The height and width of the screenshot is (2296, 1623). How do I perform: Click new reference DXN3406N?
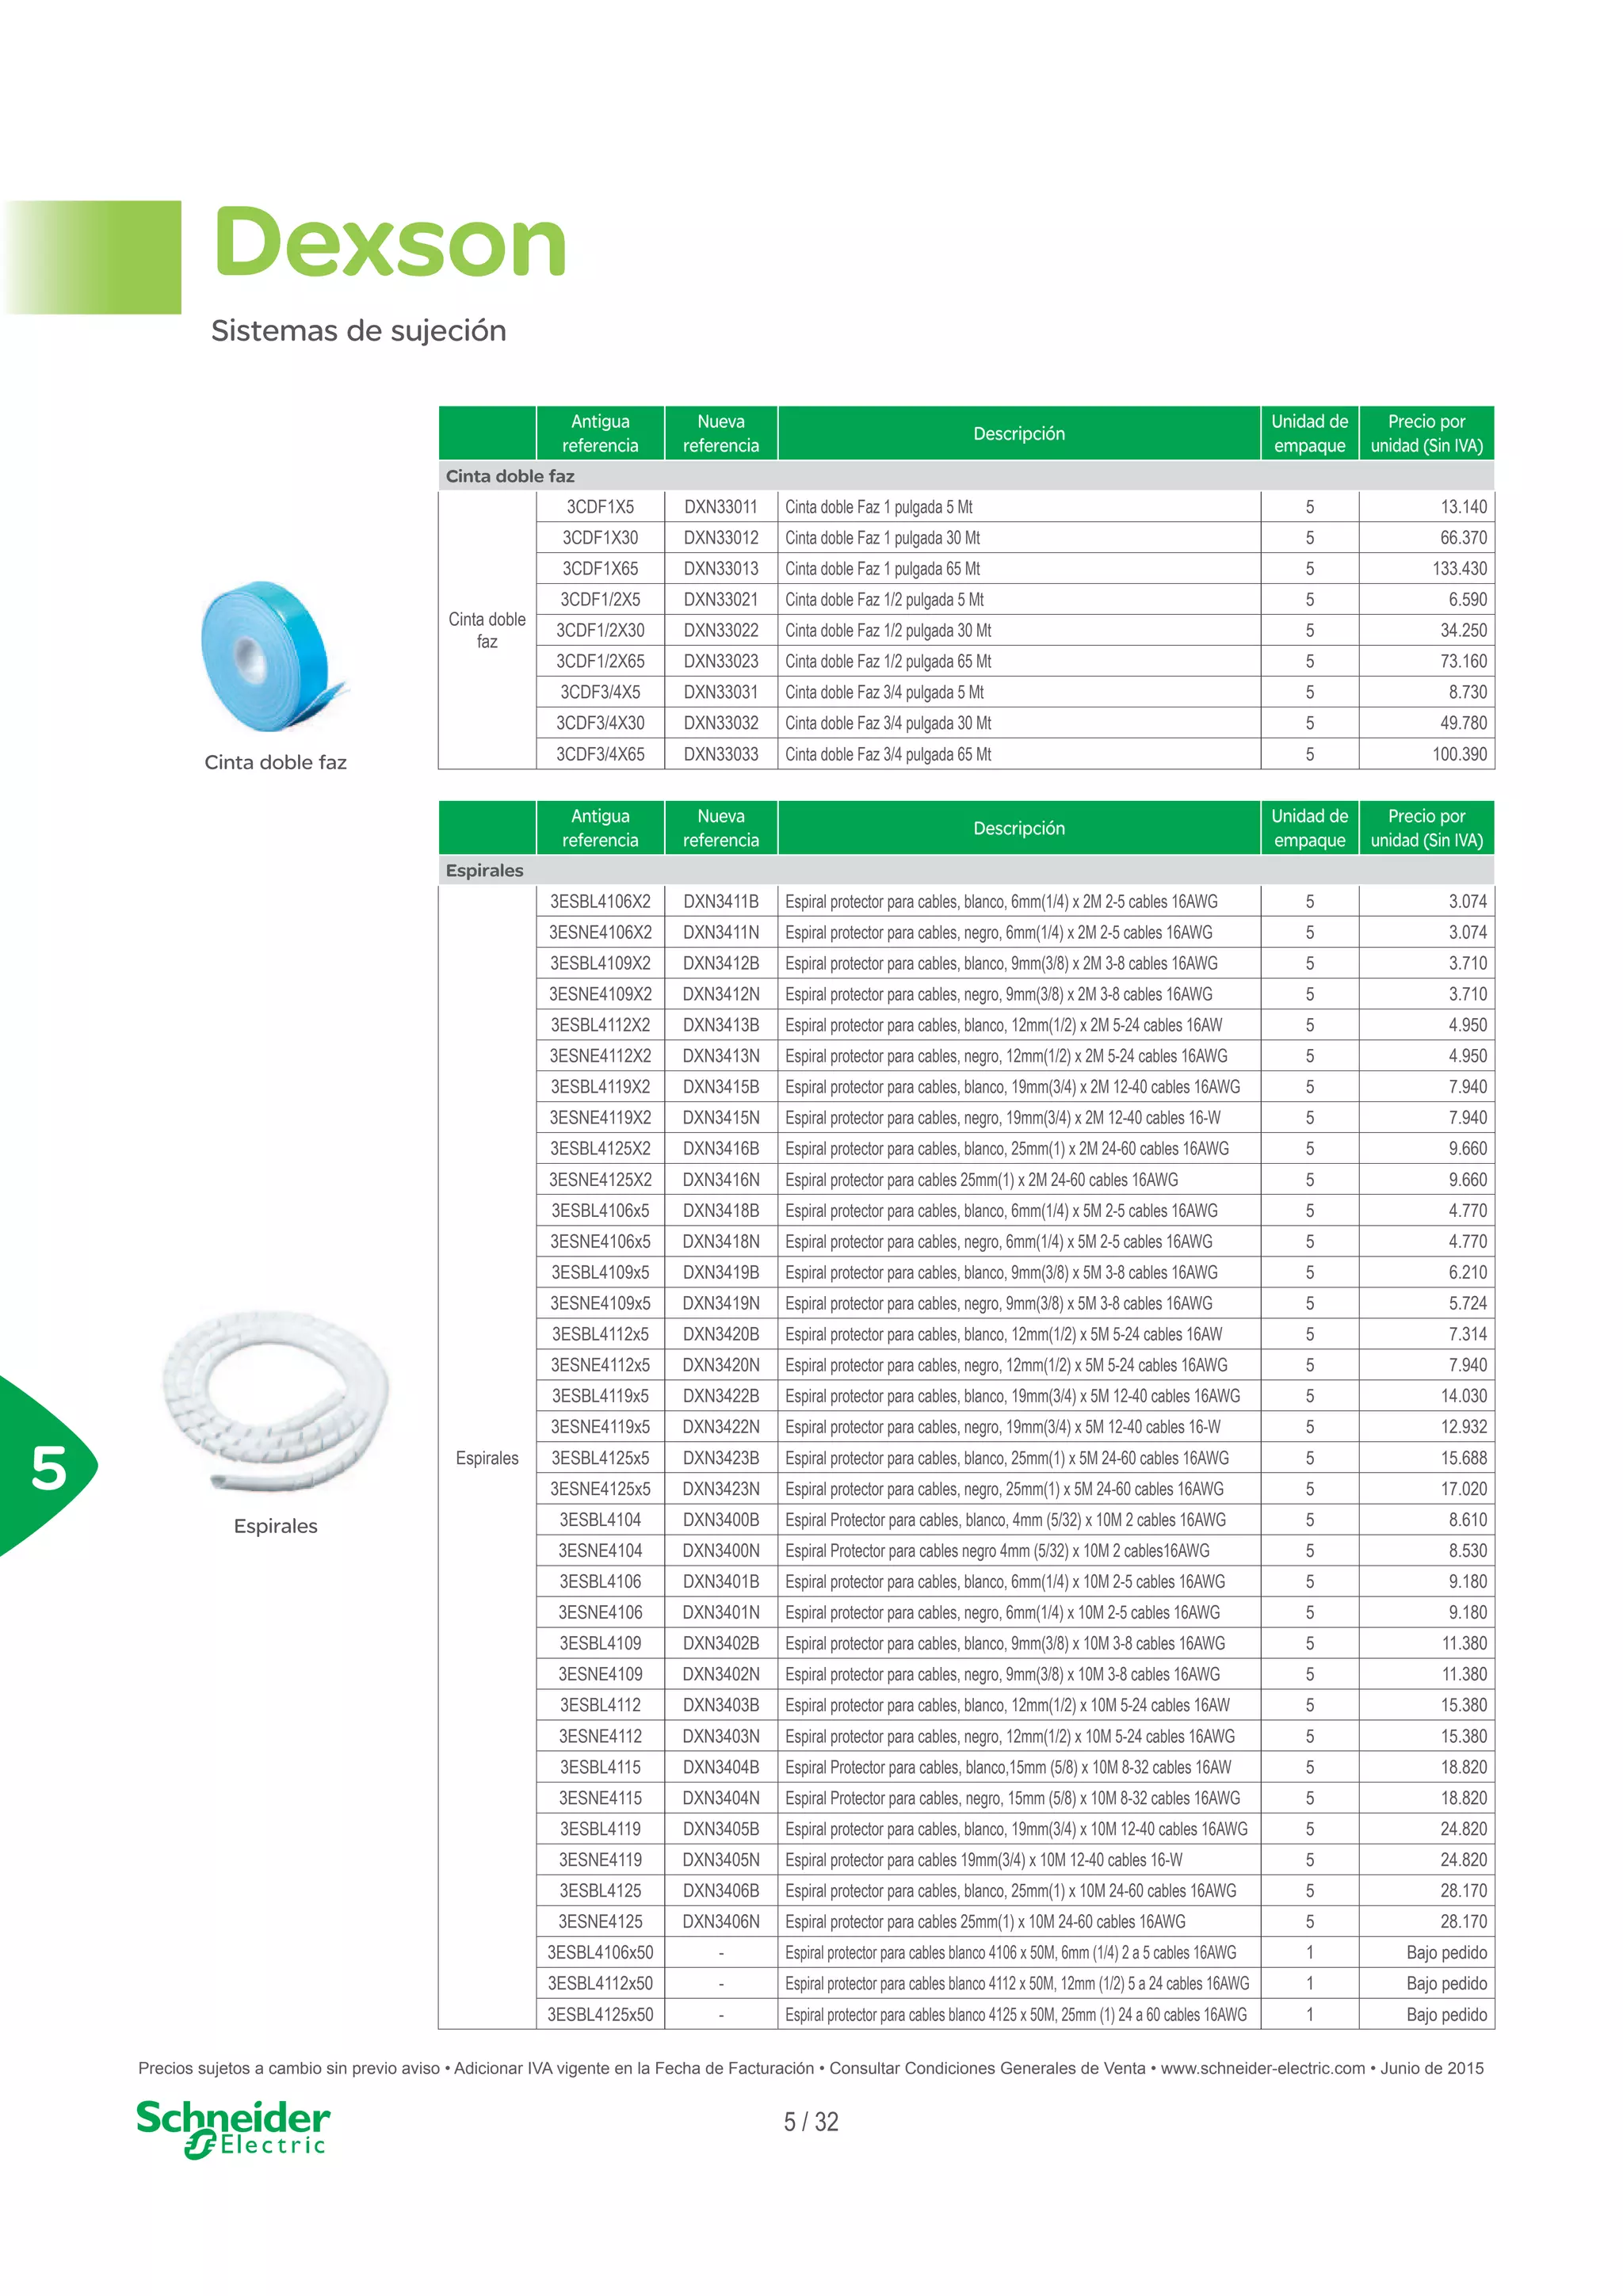[721, 1921]
